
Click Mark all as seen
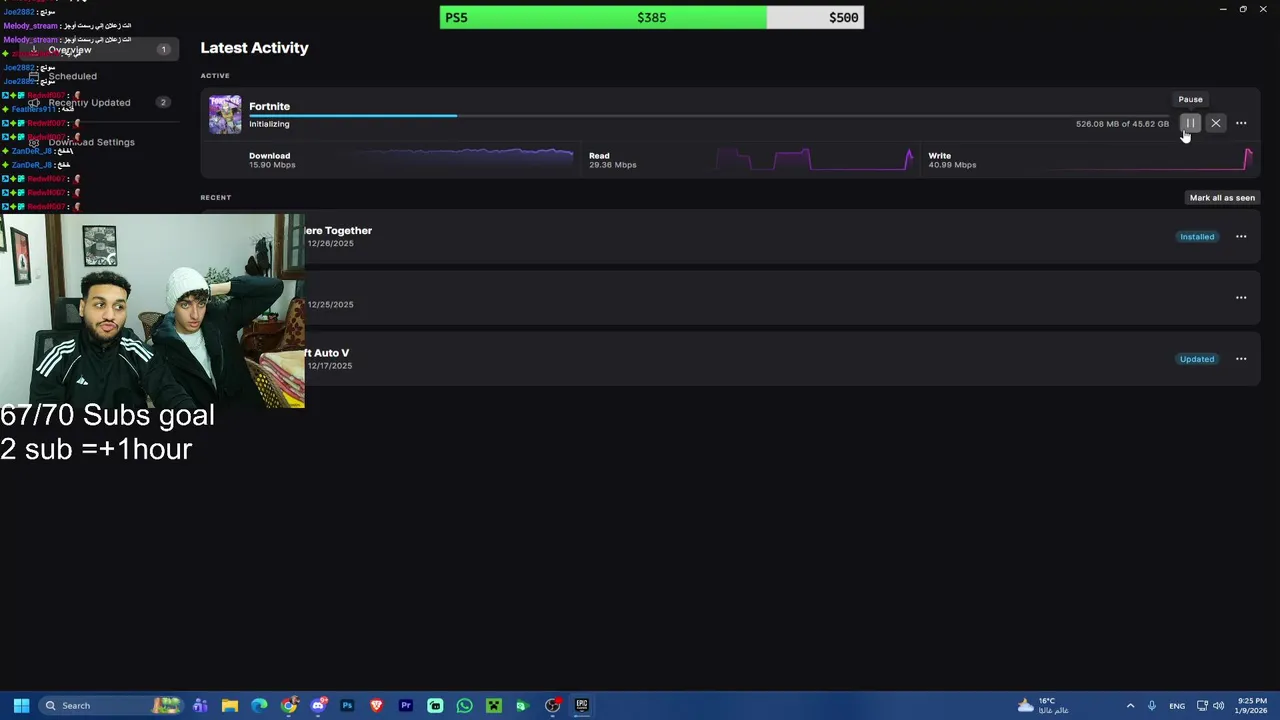tap(1222, 198)
